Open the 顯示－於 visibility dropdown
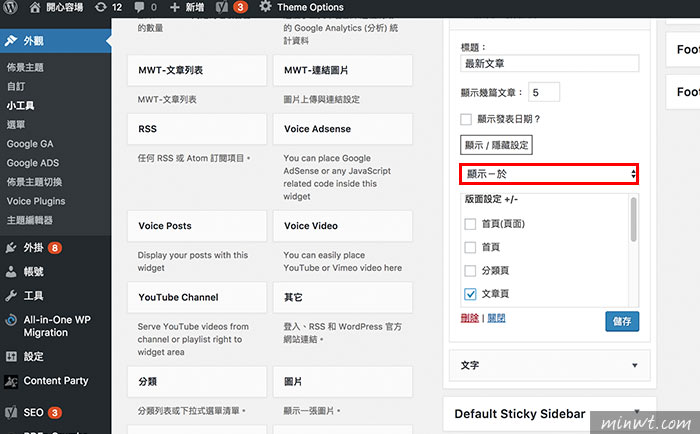 click(x=549, y=174)
